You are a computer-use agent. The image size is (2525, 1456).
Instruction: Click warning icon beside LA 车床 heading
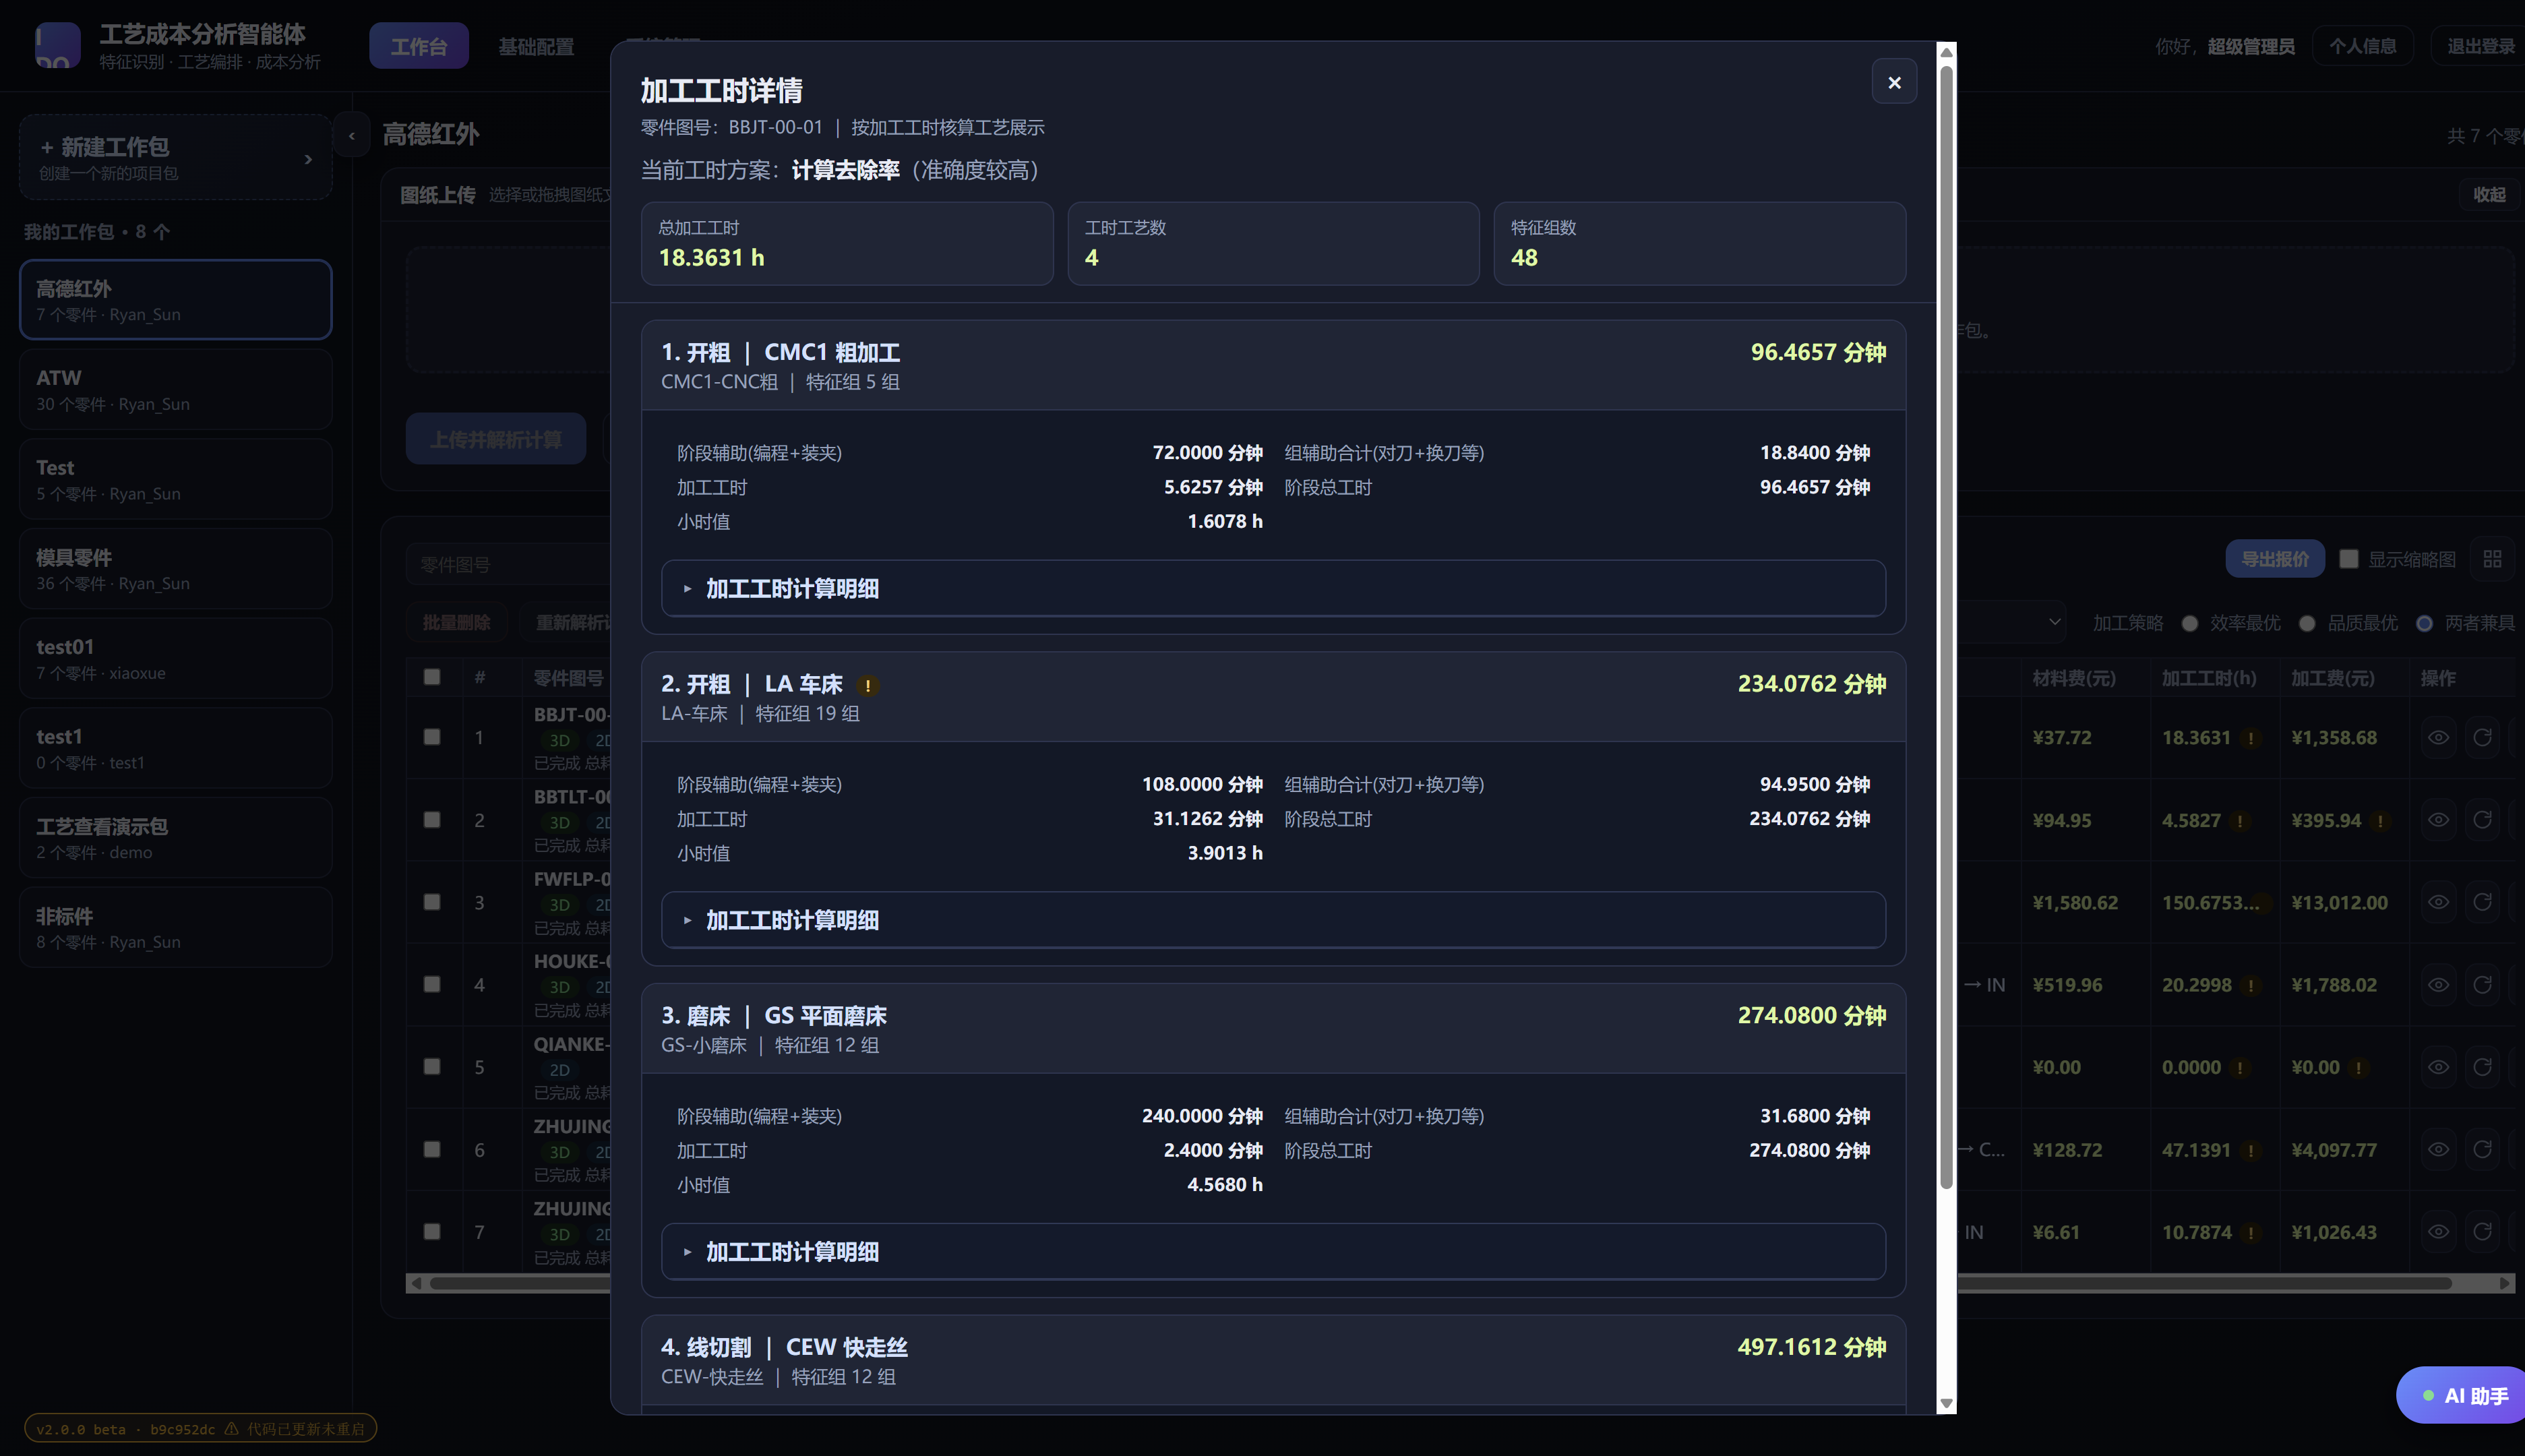868,686
